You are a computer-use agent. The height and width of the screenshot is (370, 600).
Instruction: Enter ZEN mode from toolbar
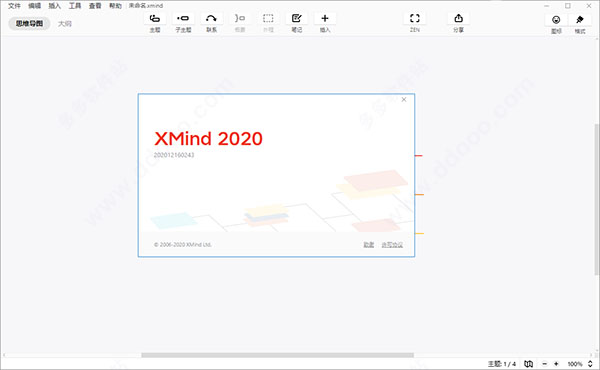click(415, 18)
